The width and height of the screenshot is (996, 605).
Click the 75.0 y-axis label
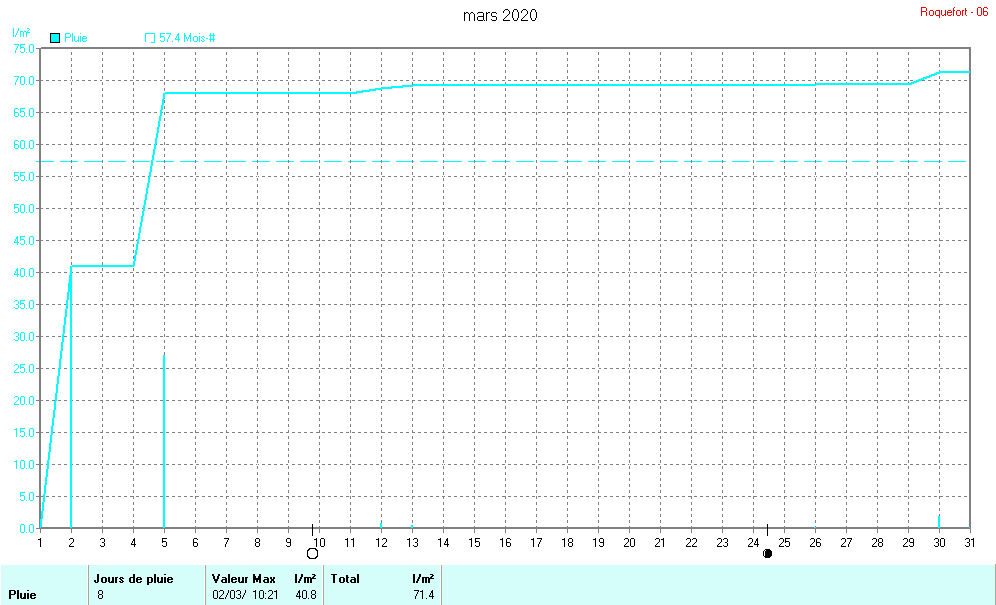click(x=24, y=48)
